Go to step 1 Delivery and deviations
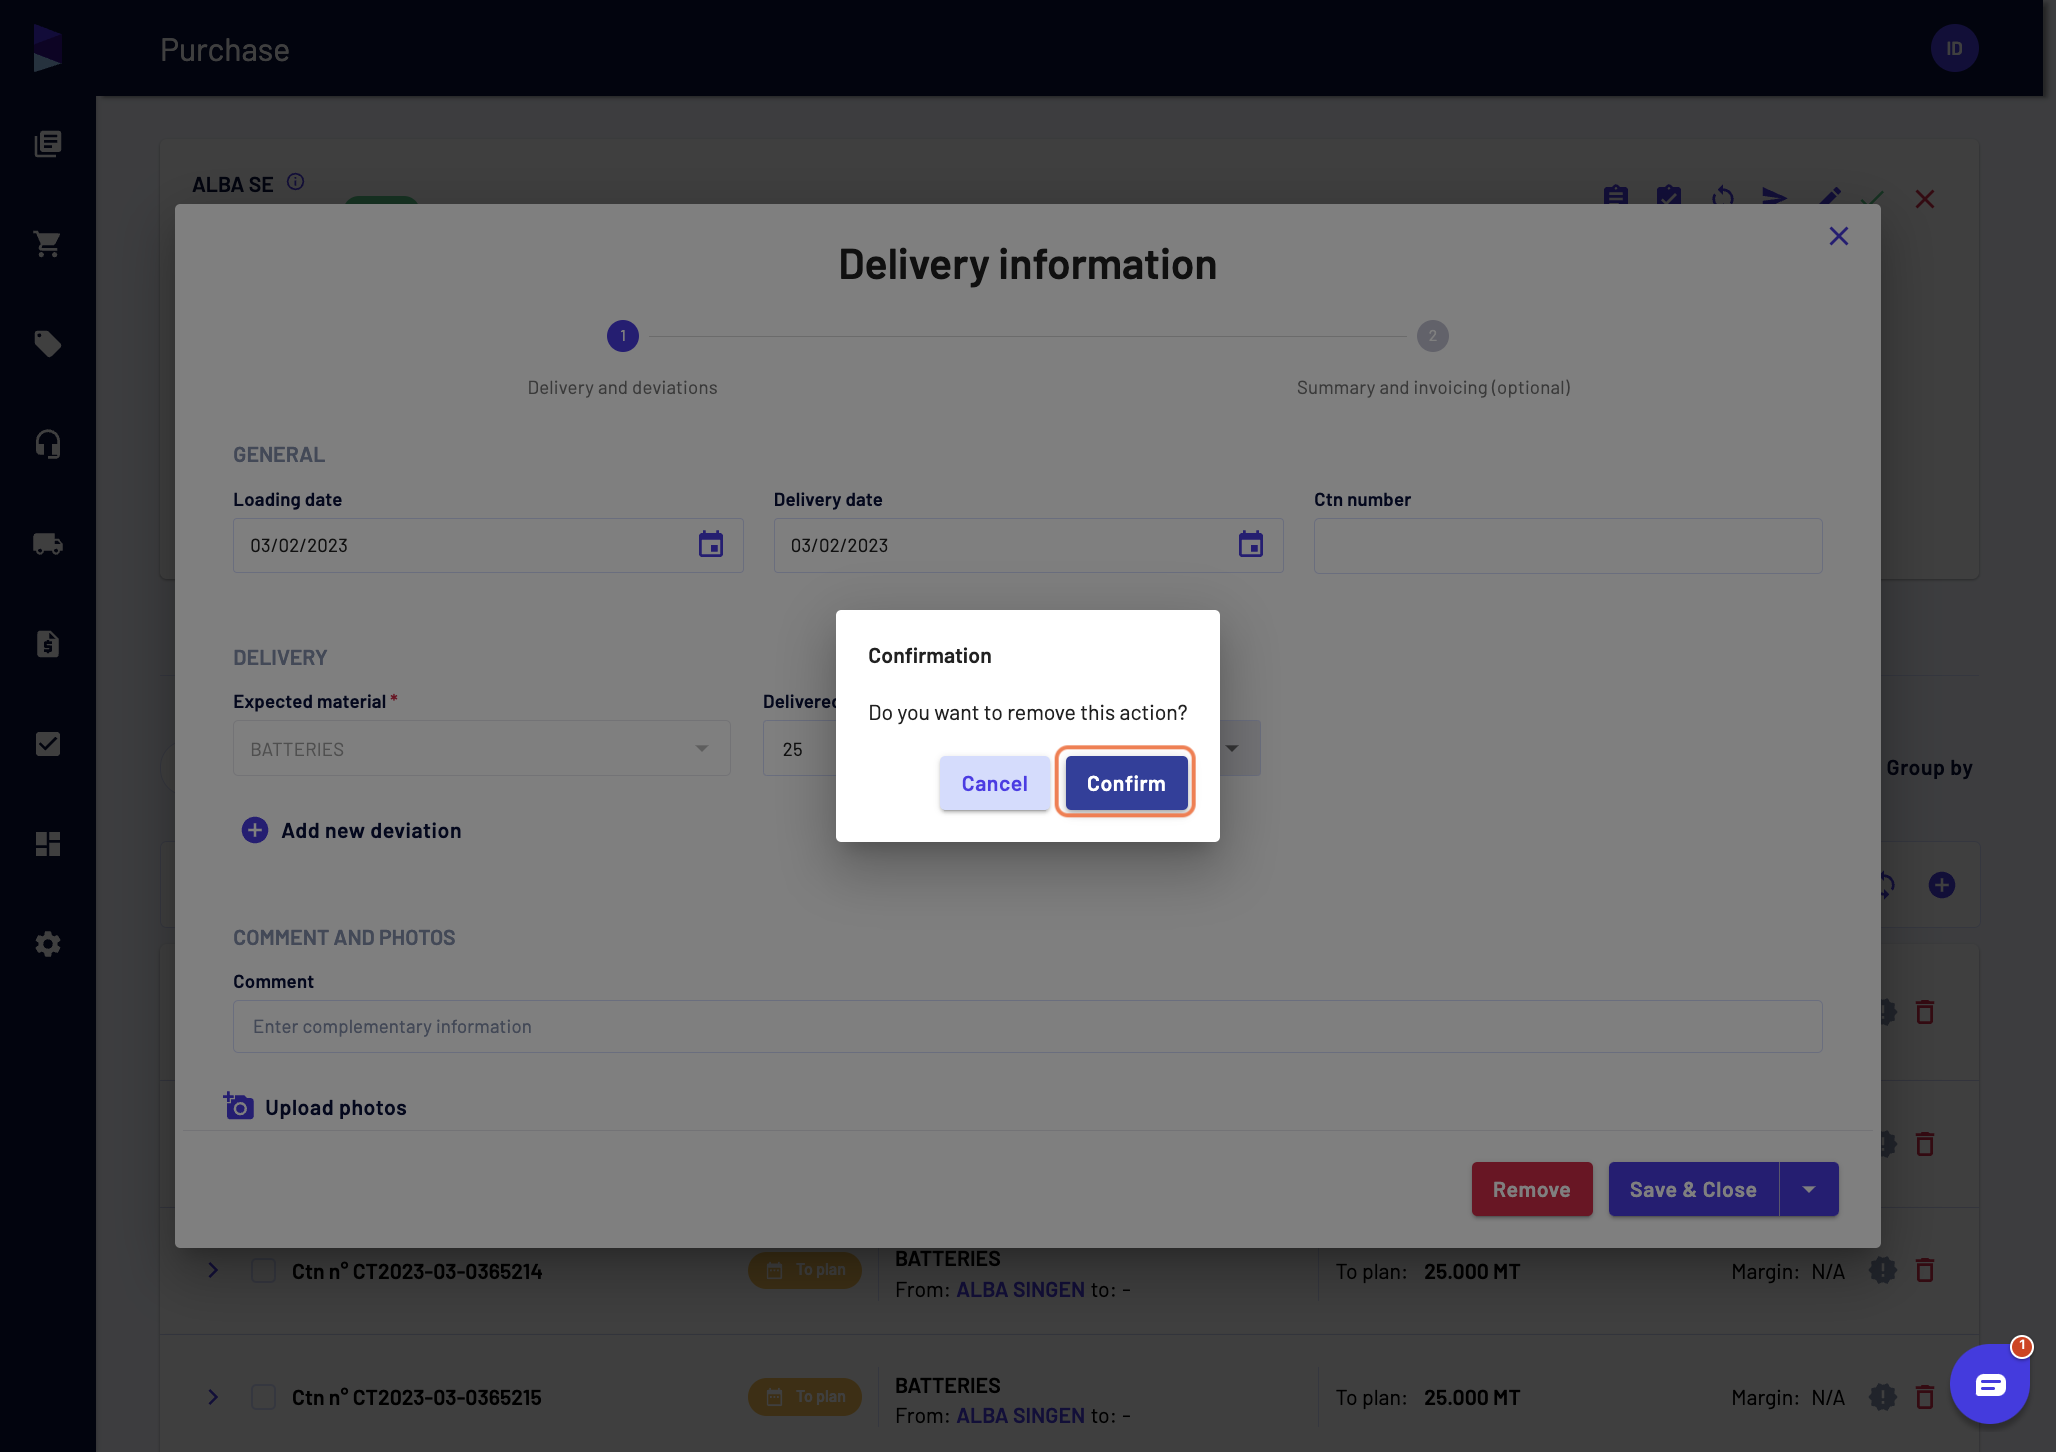Viewport: 2056px width, 1452px height. (x=622, y=336)
